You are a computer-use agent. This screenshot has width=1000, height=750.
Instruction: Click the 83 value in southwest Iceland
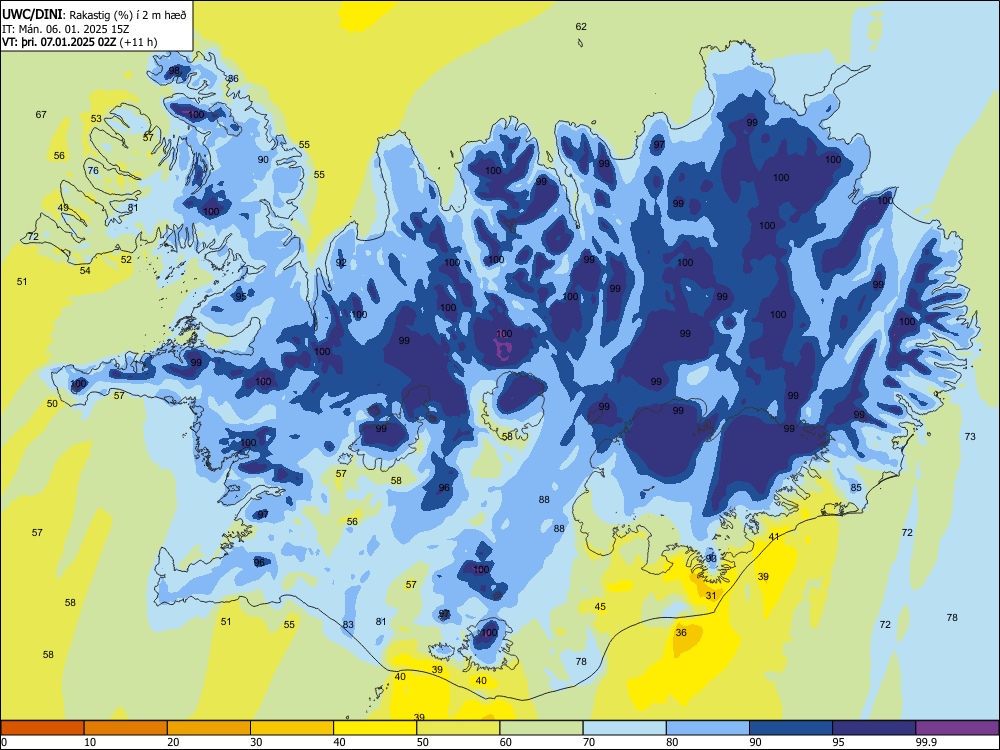tap(348, 624)
